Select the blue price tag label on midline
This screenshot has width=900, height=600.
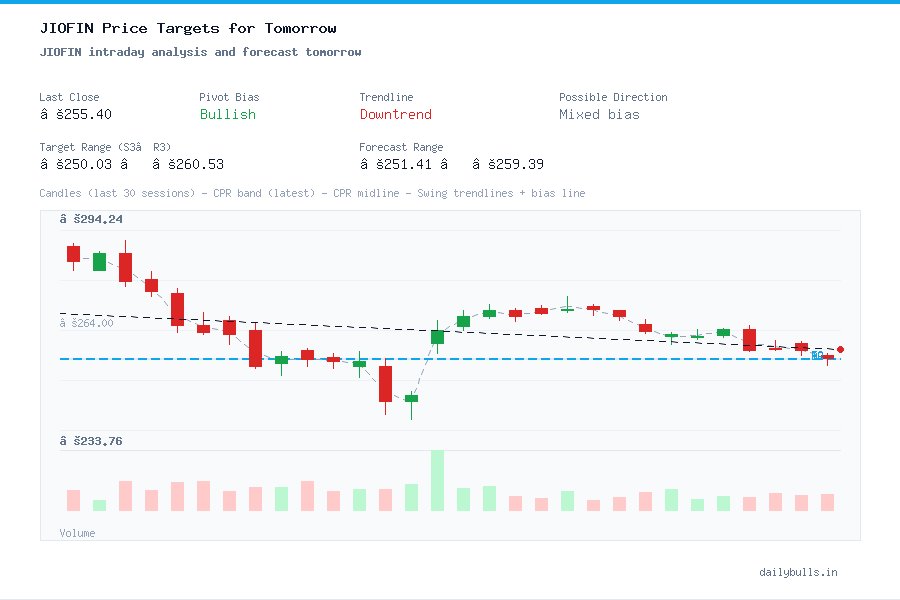pyautogui.click(x=817, y=356)
